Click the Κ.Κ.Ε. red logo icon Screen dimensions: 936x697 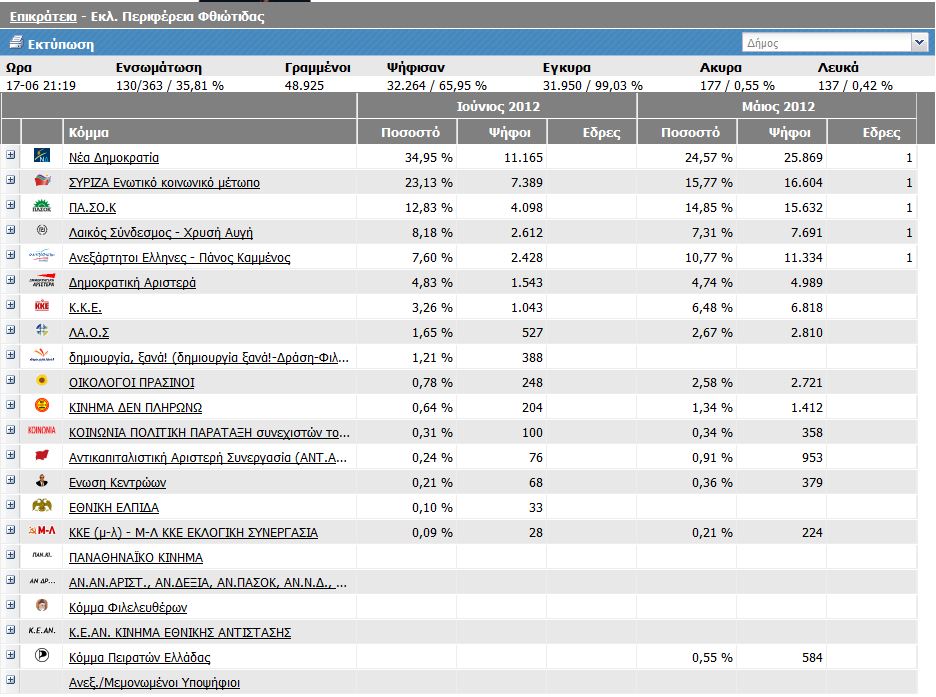(x=42, y=307)
